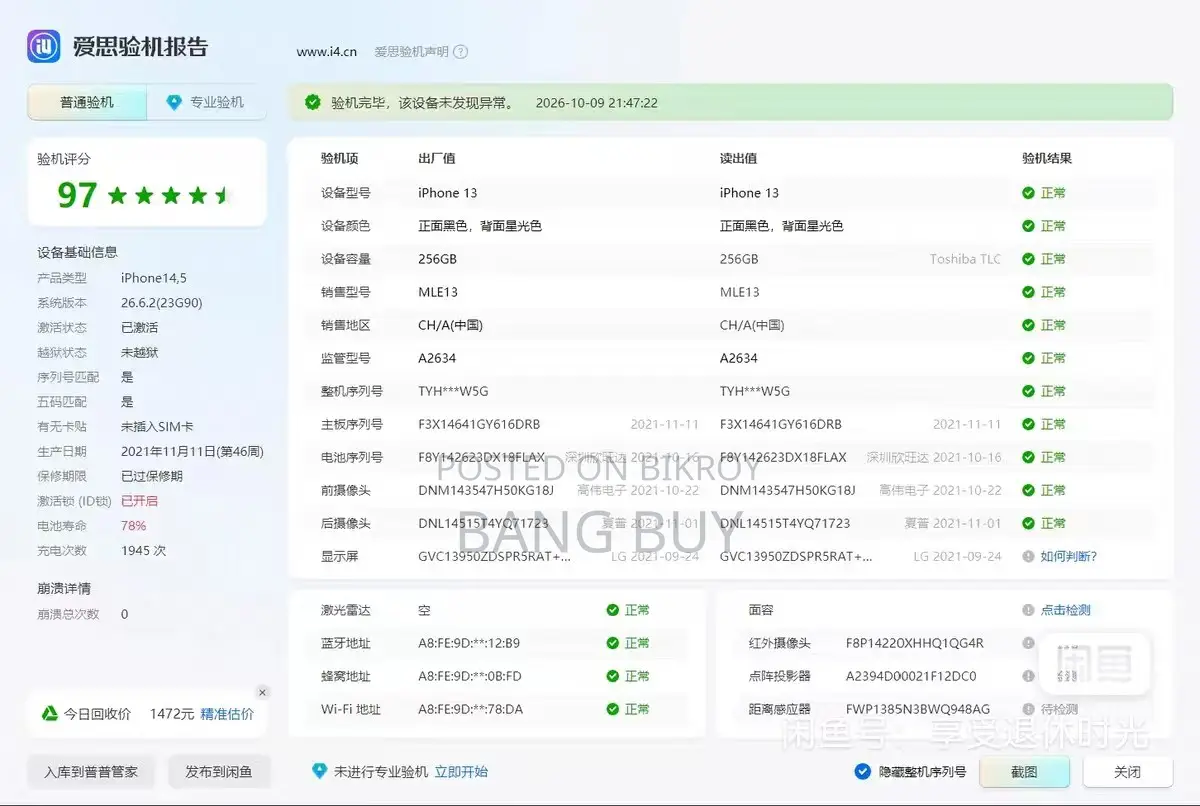Start professional check via 立即开始 link
This screenshot has width=1200, height=806.
pos(461,772)
